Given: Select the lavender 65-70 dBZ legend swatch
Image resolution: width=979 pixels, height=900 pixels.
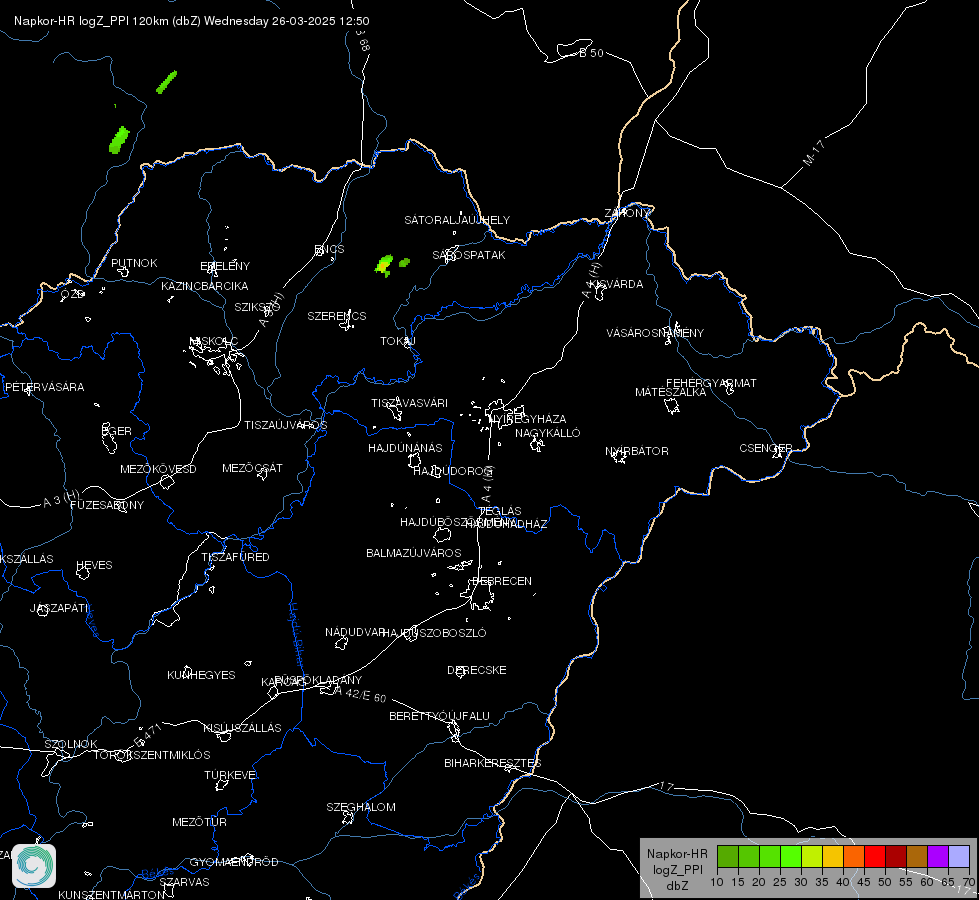Looking at the screenshot, I should (958, 856).
